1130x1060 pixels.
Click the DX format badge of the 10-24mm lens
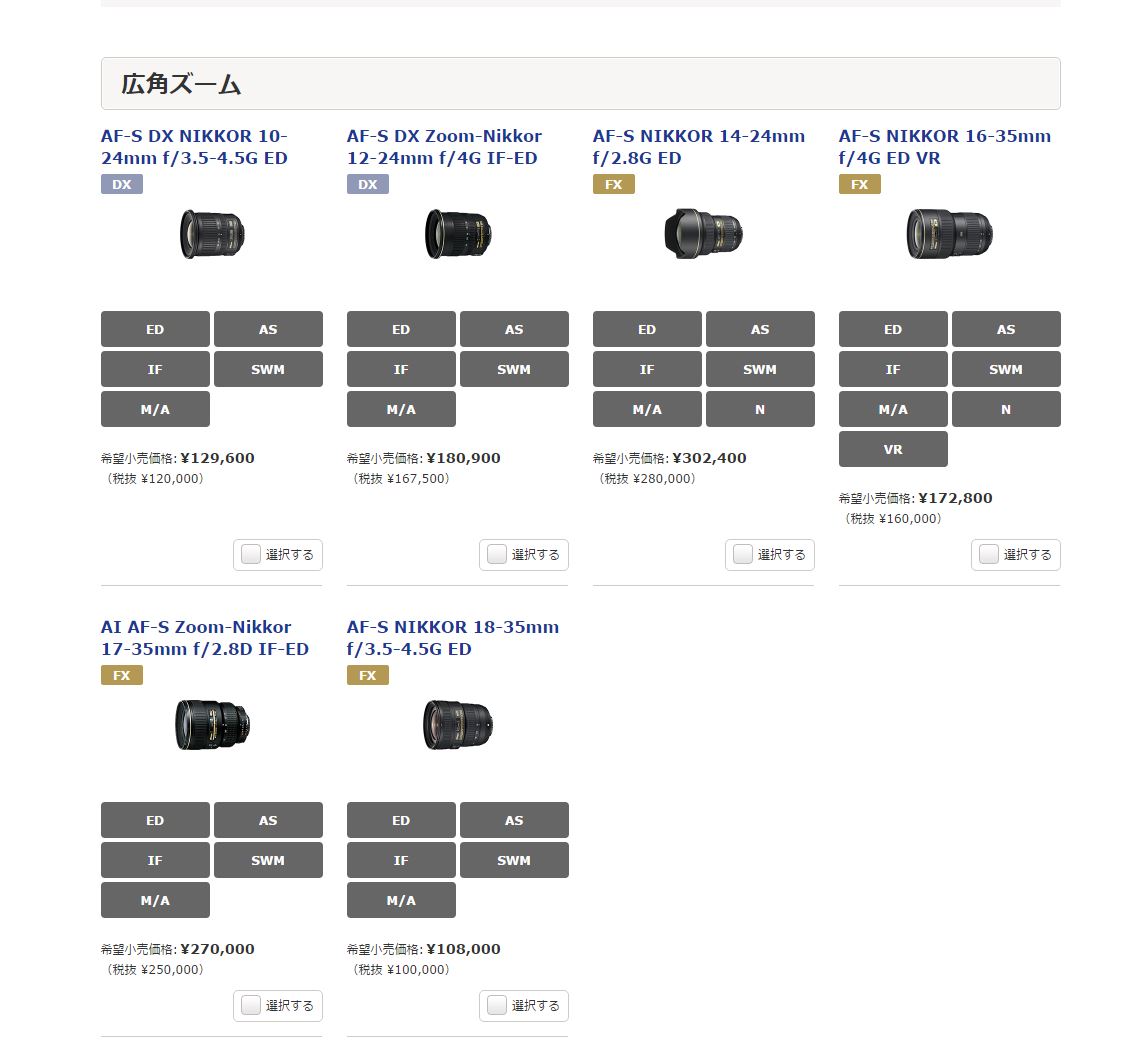coord(122,184)
